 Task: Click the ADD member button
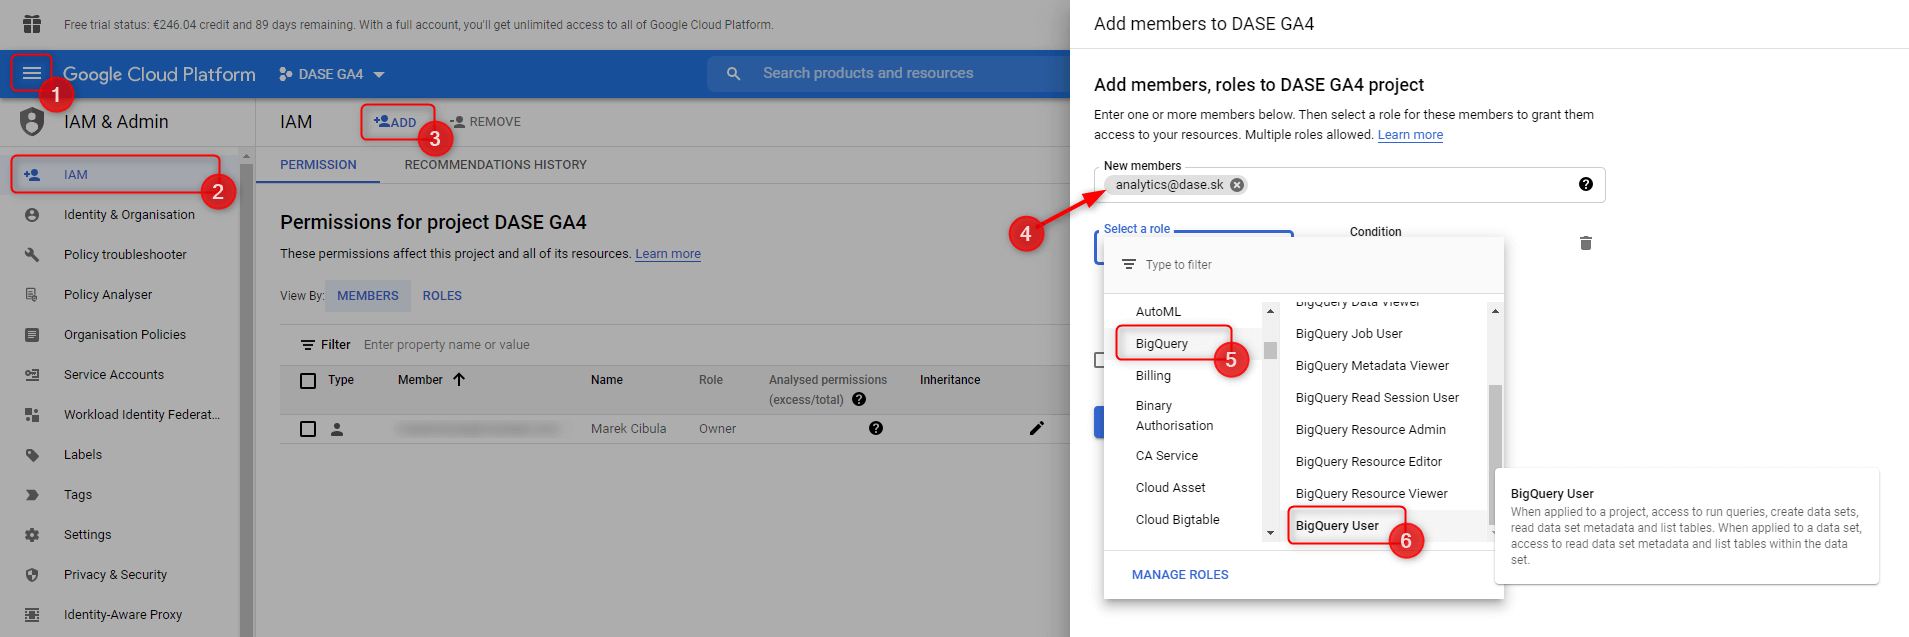click(x=396, y=122)
